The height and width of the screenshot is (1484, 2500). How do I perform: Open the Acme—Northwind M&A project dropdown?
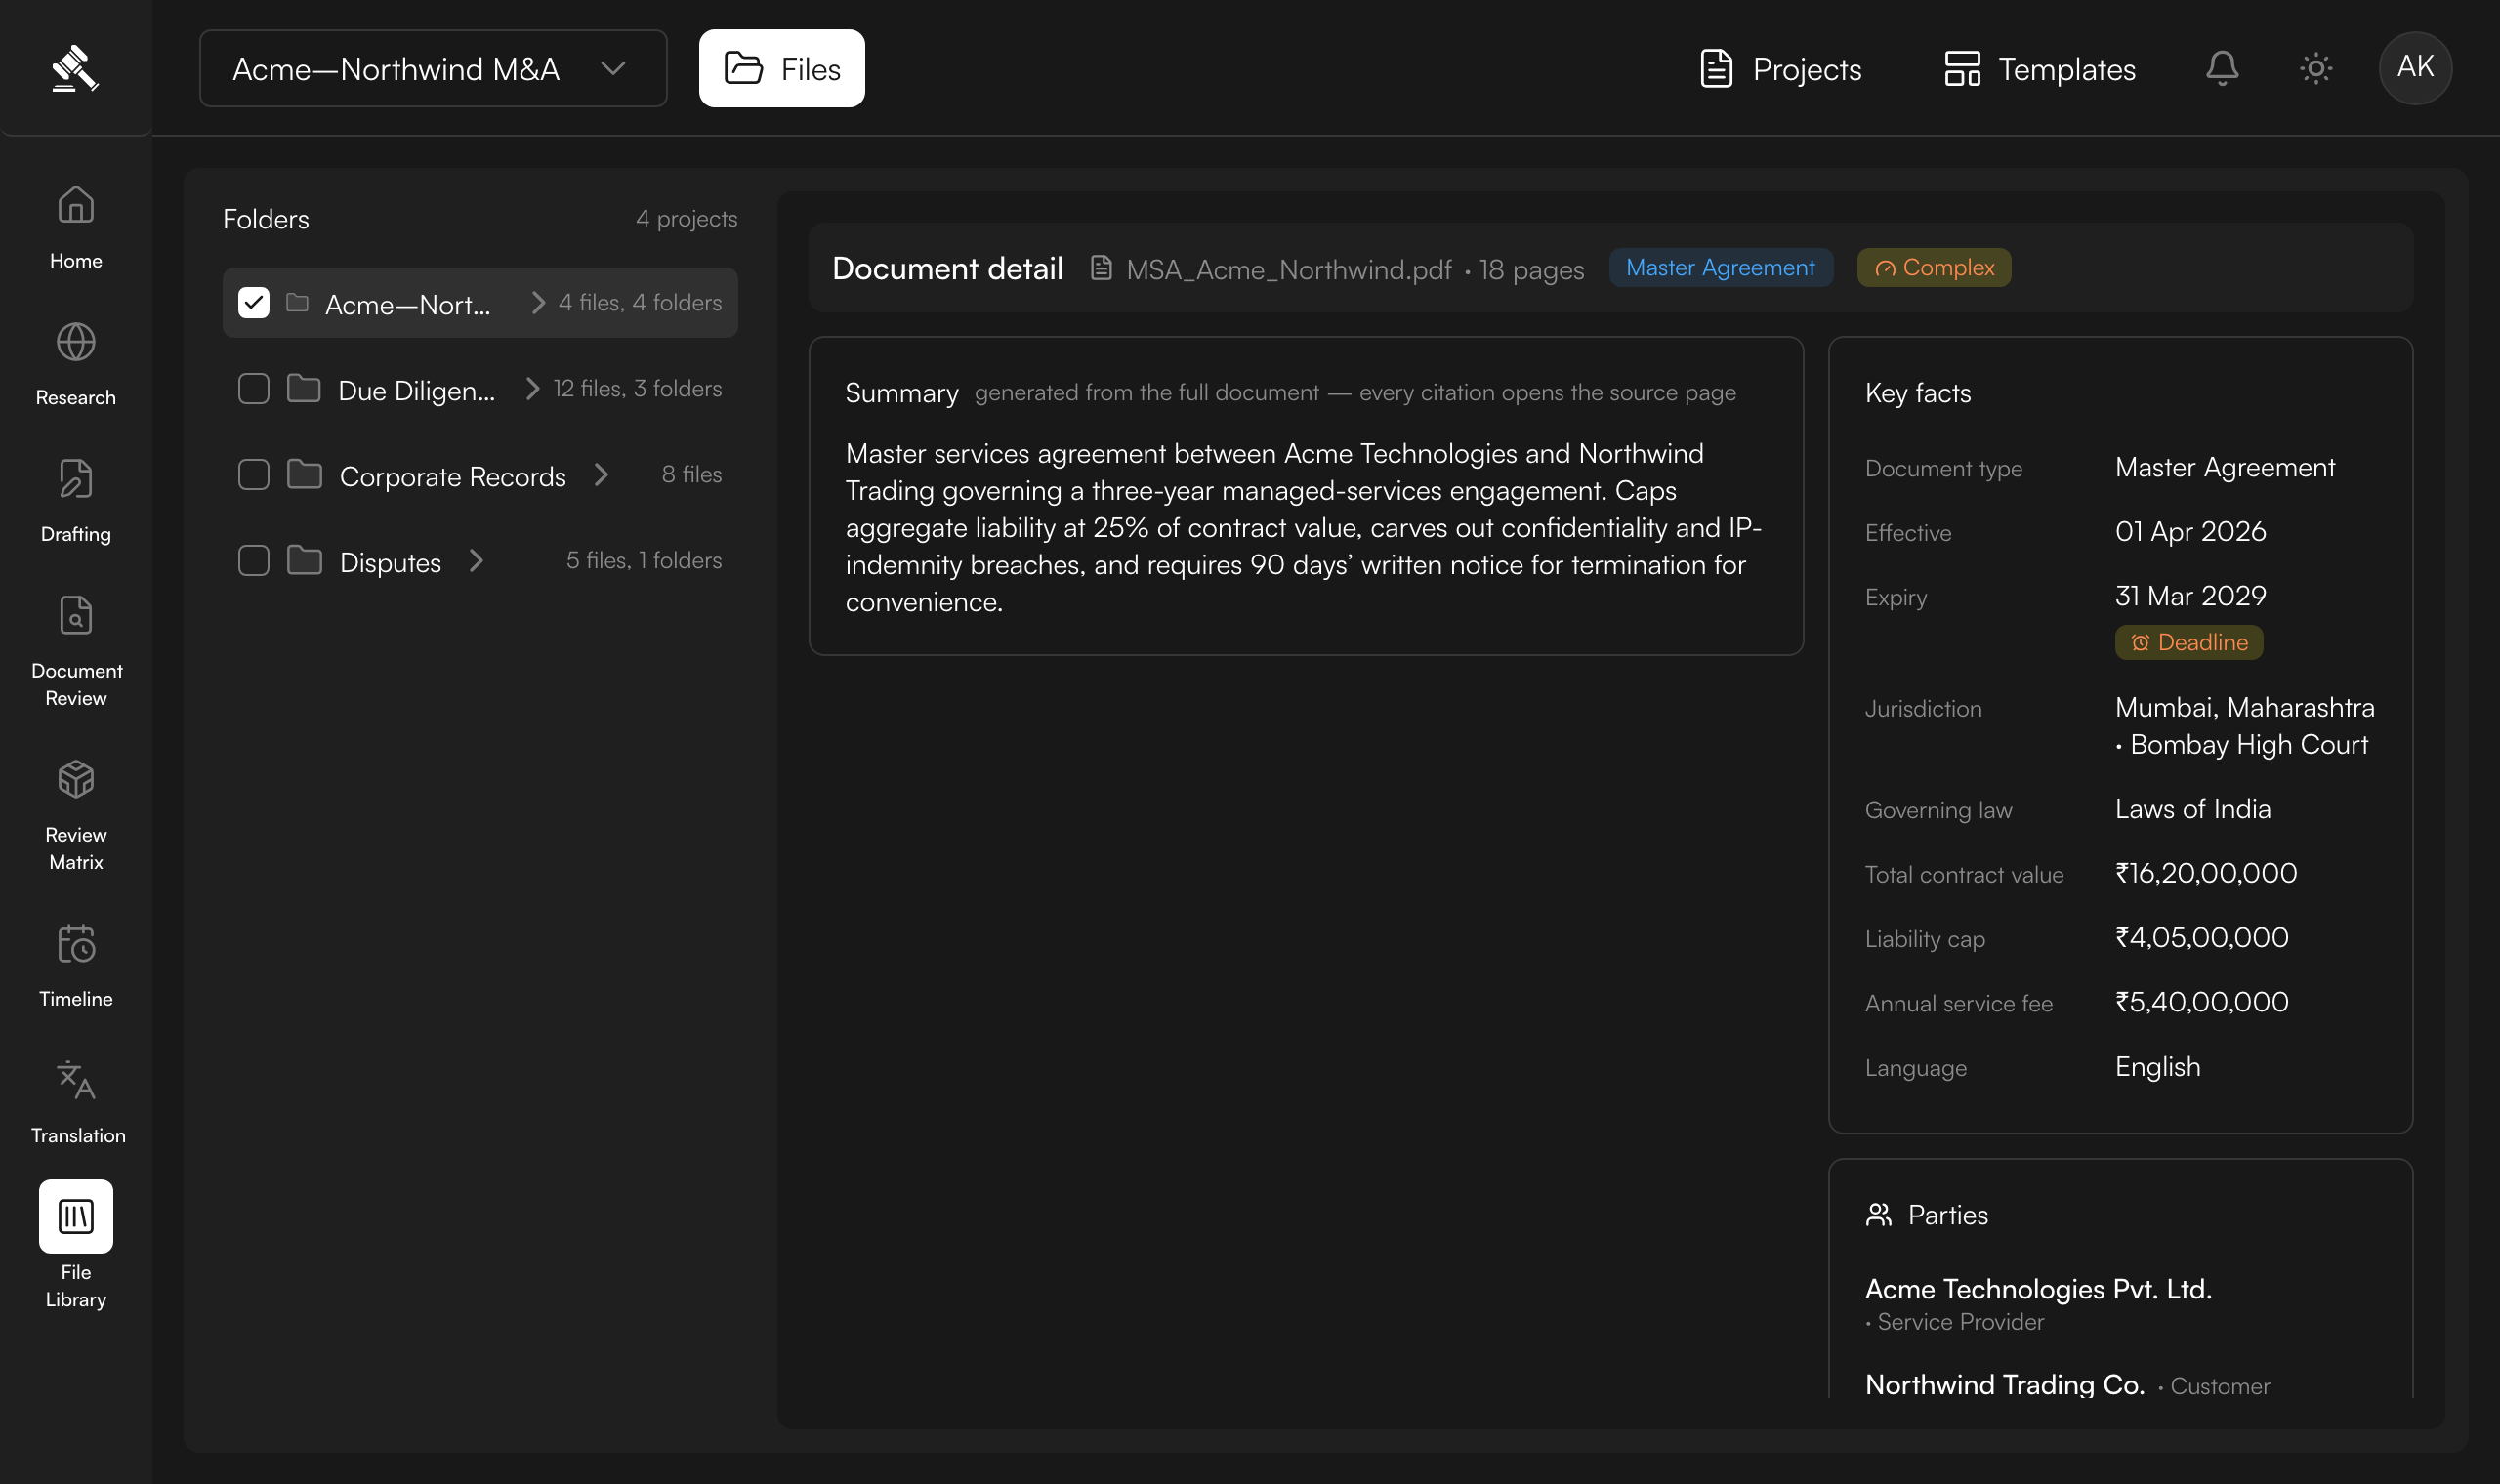pyautogui.click(x=433, y=68)
